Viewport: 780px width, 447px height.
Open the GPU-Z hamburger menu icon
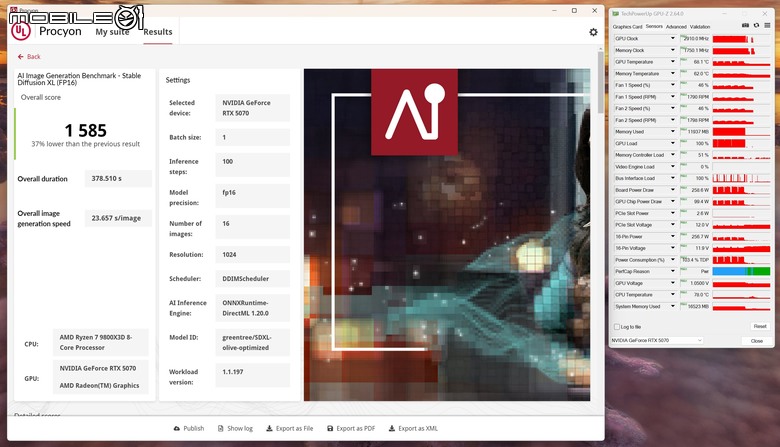tap(767, 25)
